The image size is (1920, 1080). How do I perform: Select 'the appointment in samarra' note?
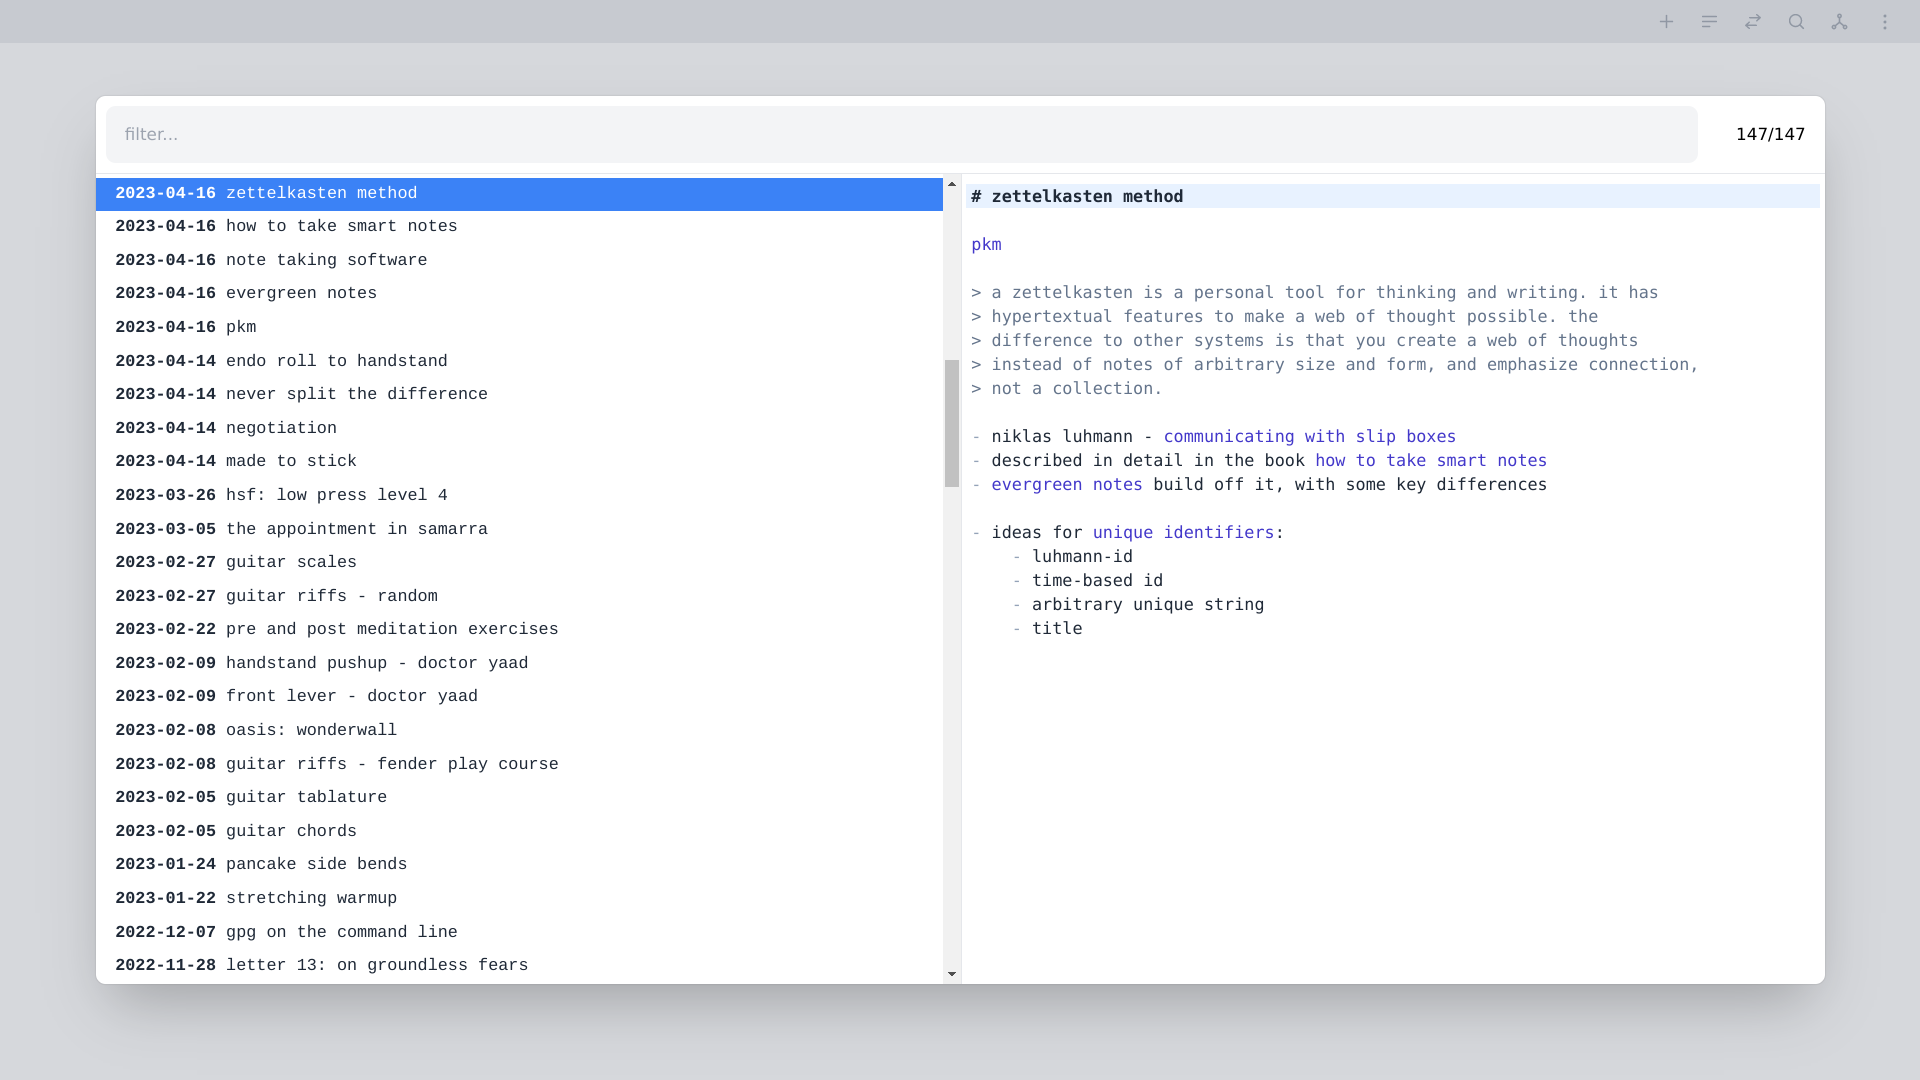point(519,530)
